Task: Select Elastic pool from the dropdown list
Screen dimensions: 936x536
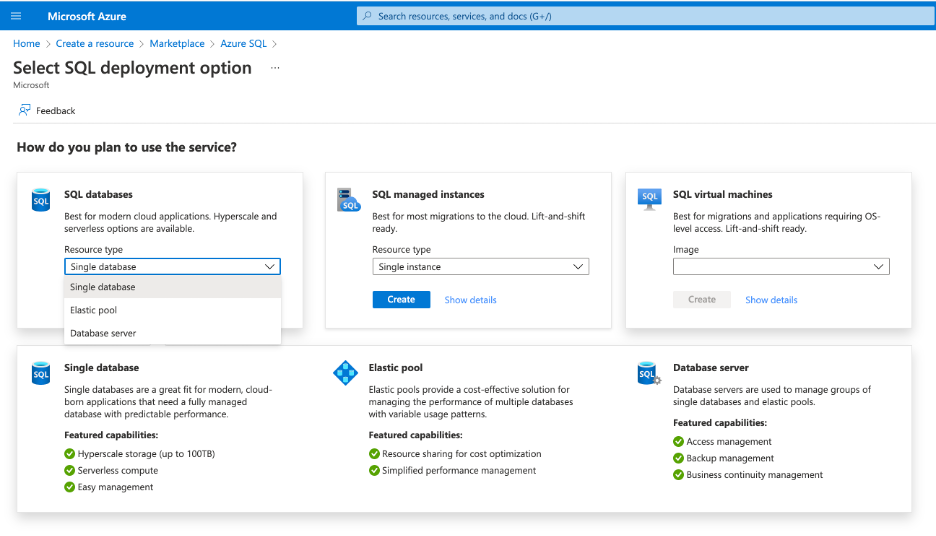Action: (94, 310)
